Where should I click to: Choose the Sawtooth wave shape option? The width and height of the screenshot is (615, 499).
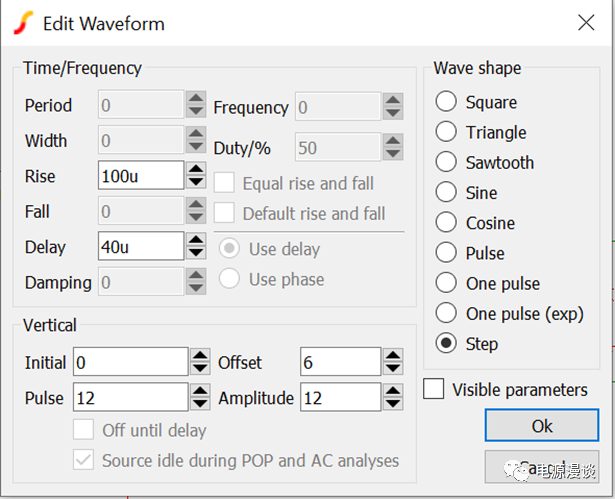click(x=447, y=162)
